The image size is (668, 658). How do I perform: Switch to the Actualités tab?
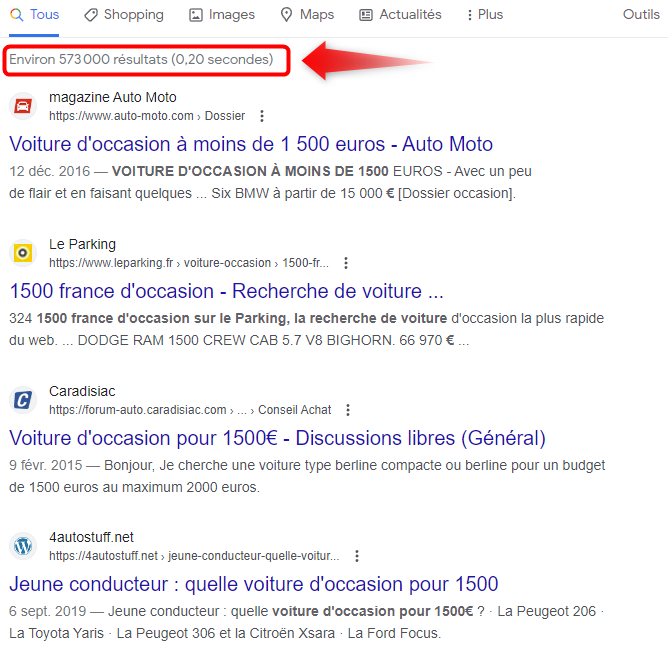pyautogui.click(x=400, y=15)
